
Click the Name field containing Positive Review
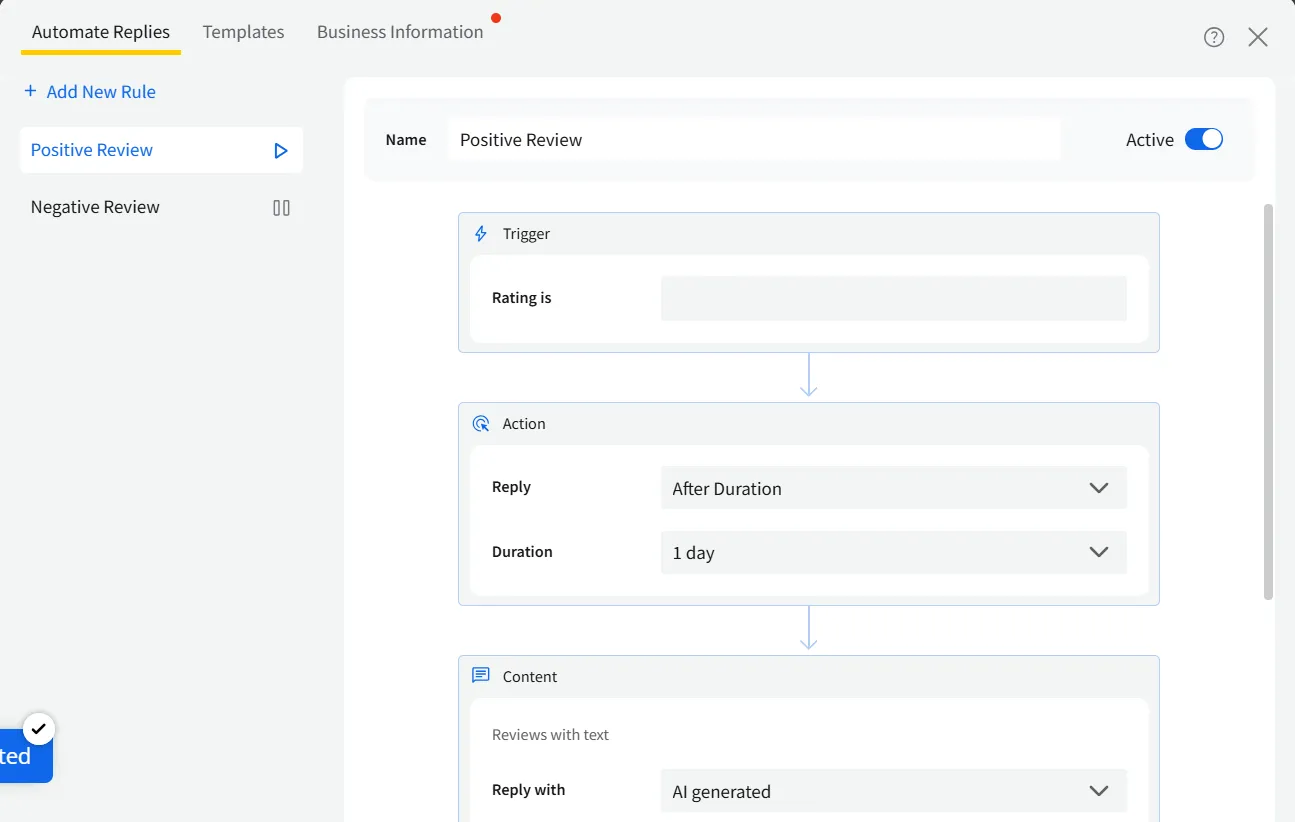[x=754, y=140]
